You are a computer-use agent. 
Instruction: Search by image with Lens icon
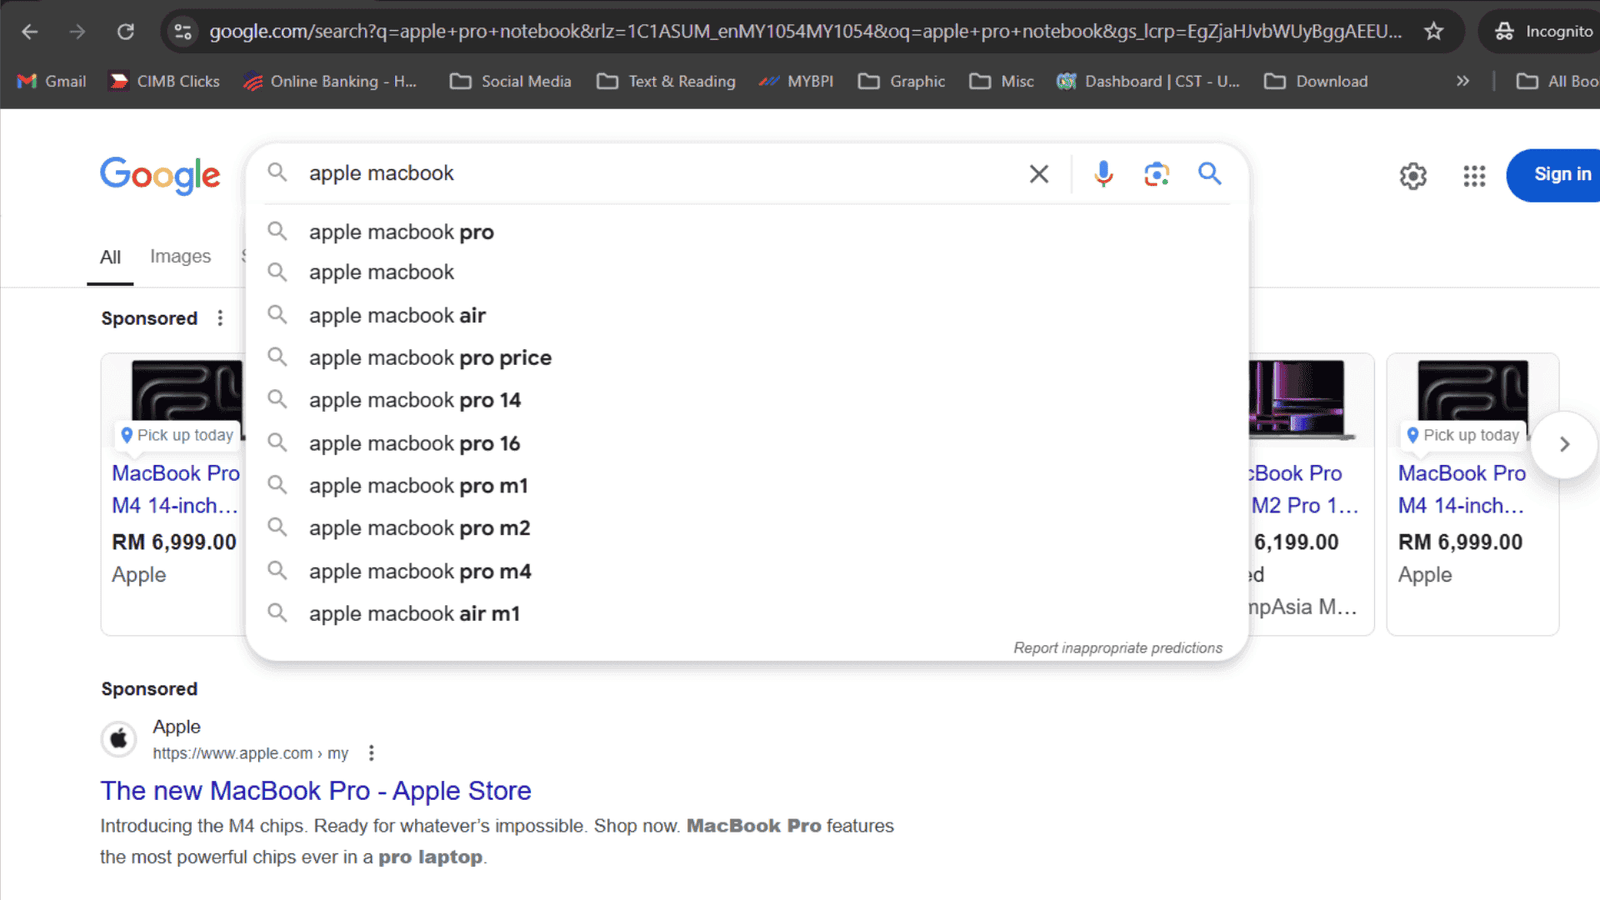pos(1156,174)
